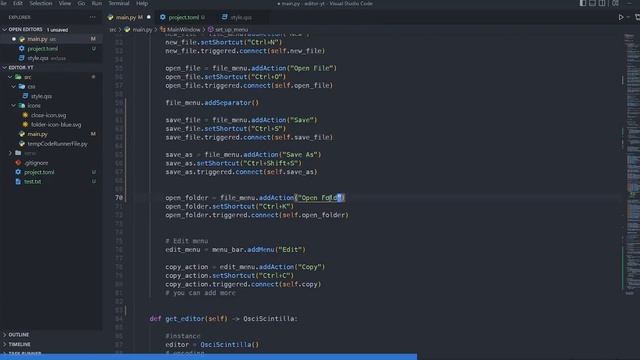Click the style.qss file icon in Open Editors
This screenshot has width=640, height=360.
click(x=22, y=58)
